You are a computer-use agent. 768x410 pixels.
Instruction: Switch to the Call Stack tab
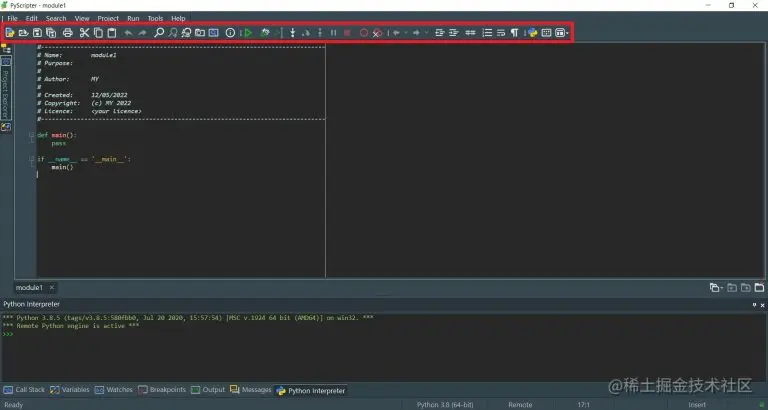(x=24, y=390)
